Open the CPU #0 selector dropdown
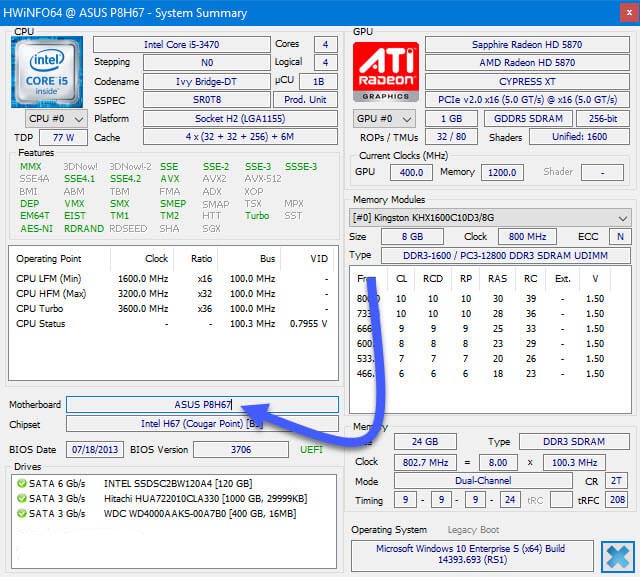Viewport: 640px width, 577px height. click(x=56, y=119)
